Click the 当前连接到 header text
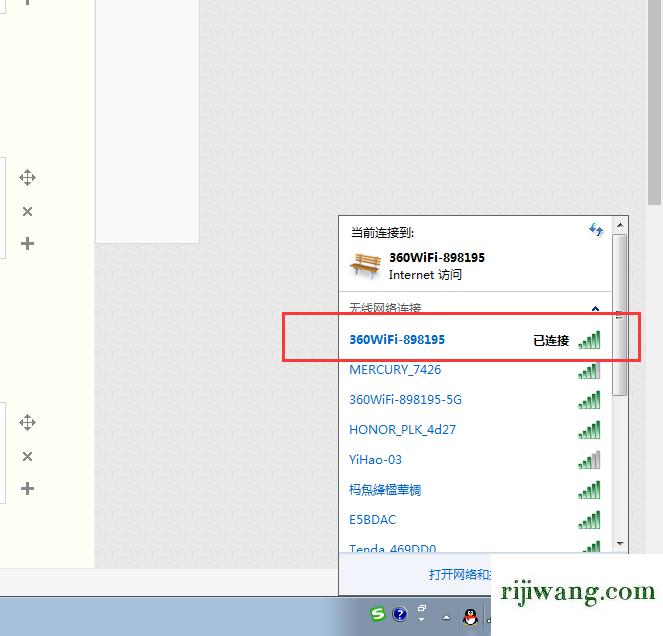This screenshot has height=636, width=663. 382,233
